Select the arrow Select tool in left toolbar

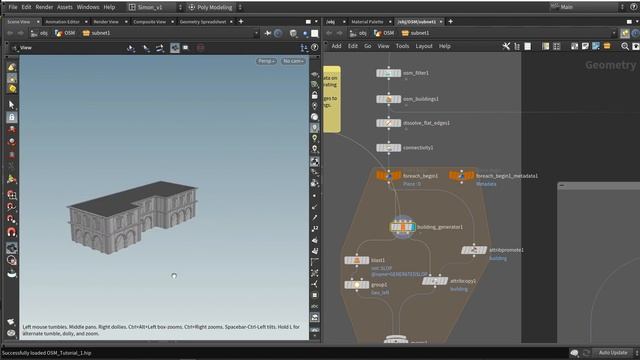pyautogui.click(x=11, y=105)
